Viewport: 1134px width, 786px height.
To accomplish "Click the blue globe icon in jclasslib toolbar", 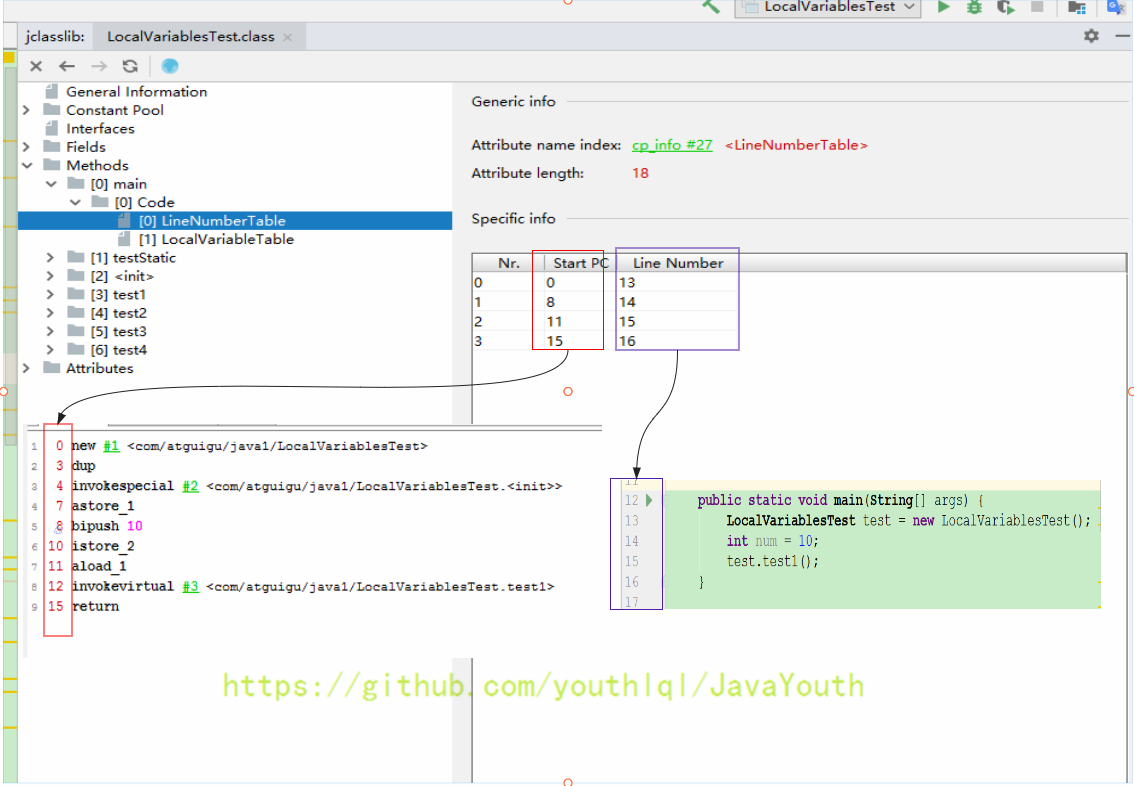I will point(169,66).
